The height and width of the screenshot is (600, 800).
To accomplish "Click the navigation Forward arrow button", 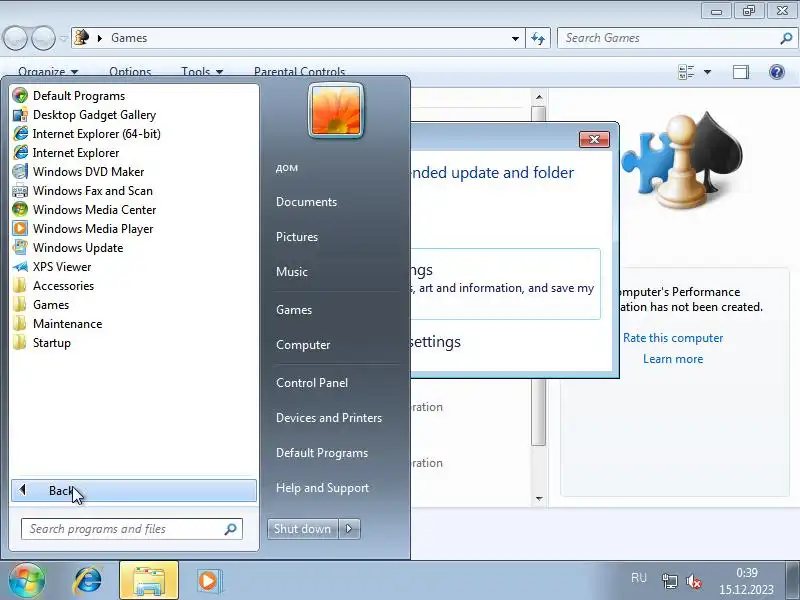I will 43,38.
